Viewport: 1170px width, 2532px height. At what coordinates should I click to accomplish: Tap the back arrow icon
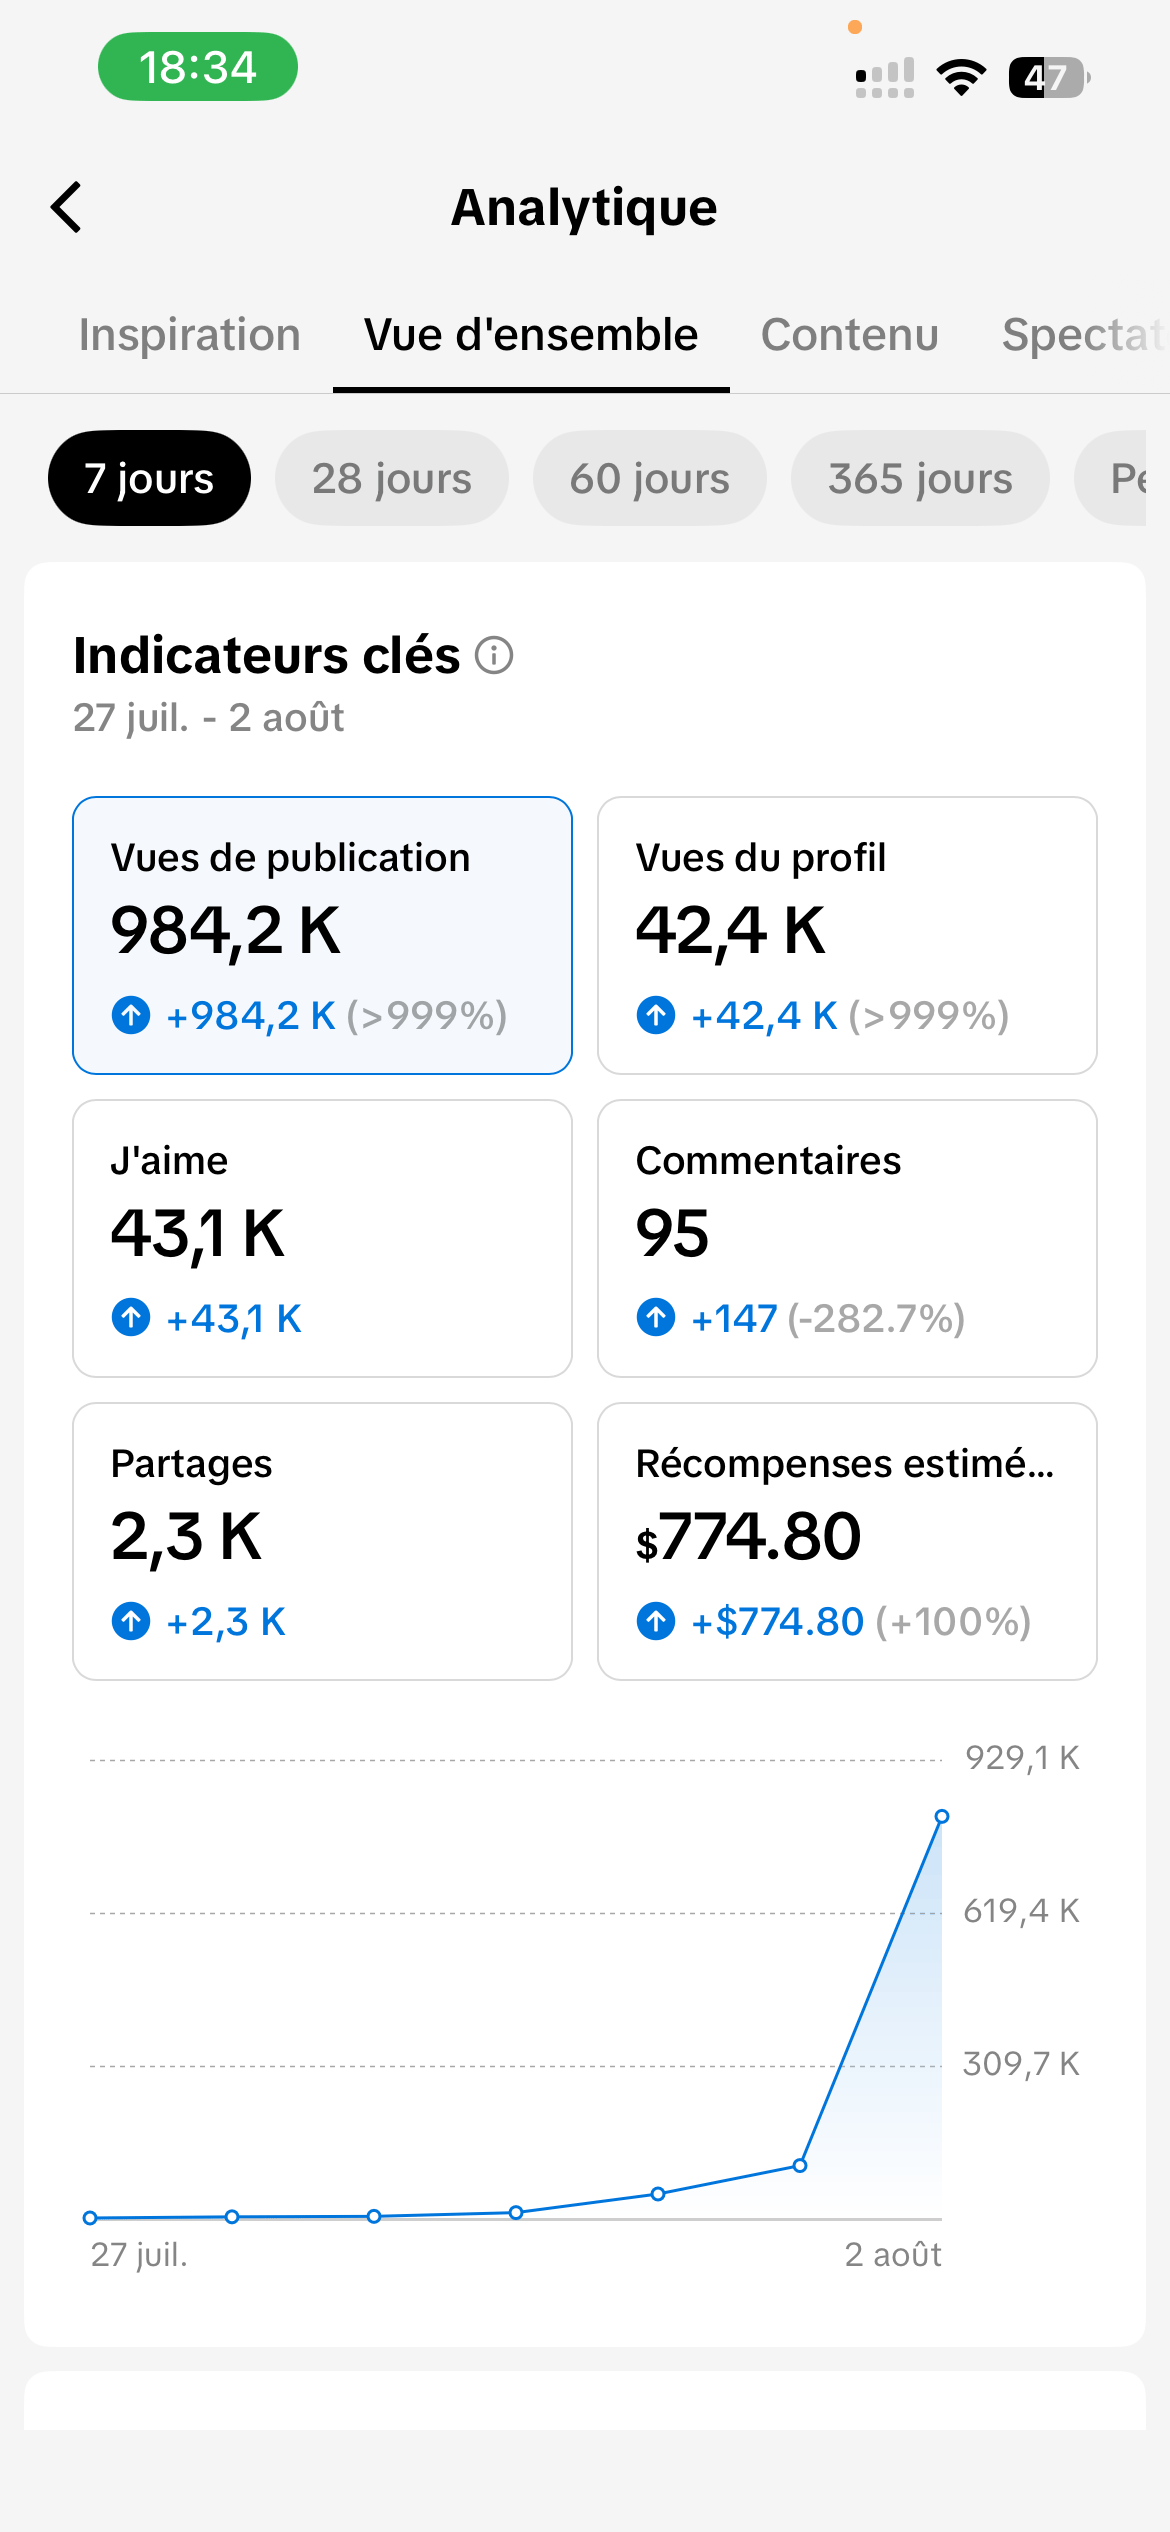click(x=66, y=207)
